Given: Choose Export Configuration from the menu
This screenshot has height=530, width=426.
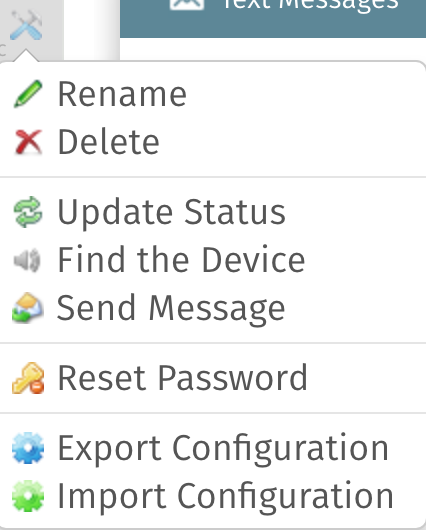Looking at the screenshot, I should point(213,448).
